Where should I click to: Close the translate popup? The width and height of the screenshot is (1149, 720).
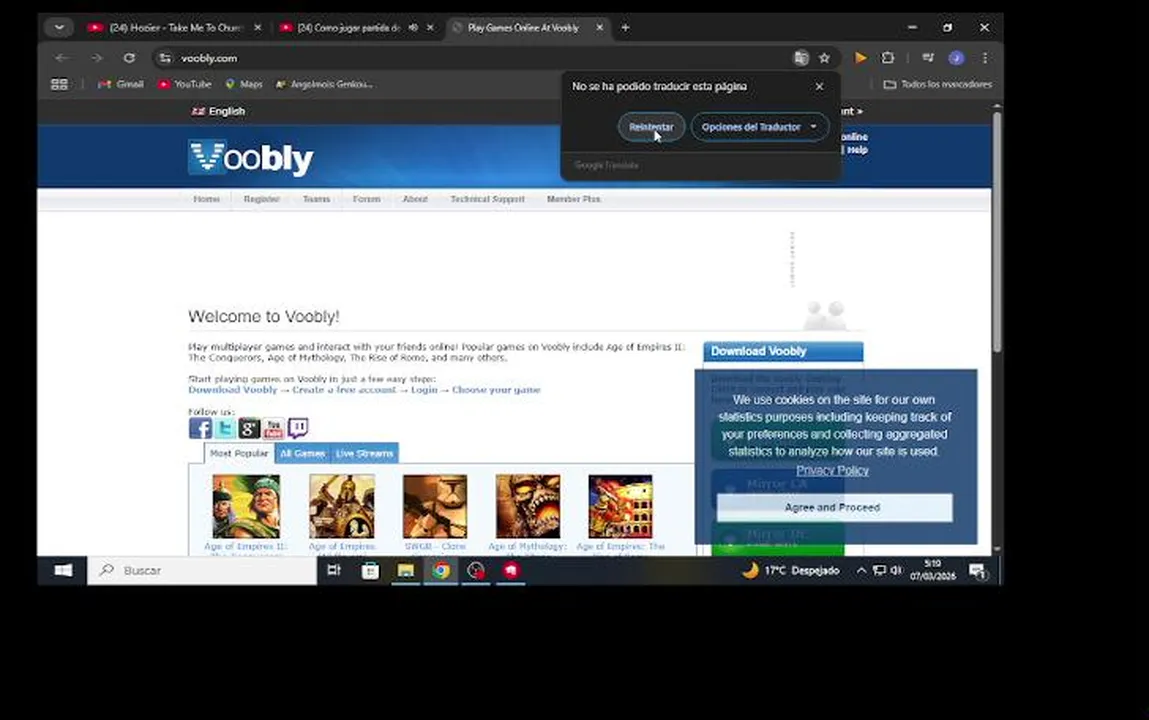819,86
